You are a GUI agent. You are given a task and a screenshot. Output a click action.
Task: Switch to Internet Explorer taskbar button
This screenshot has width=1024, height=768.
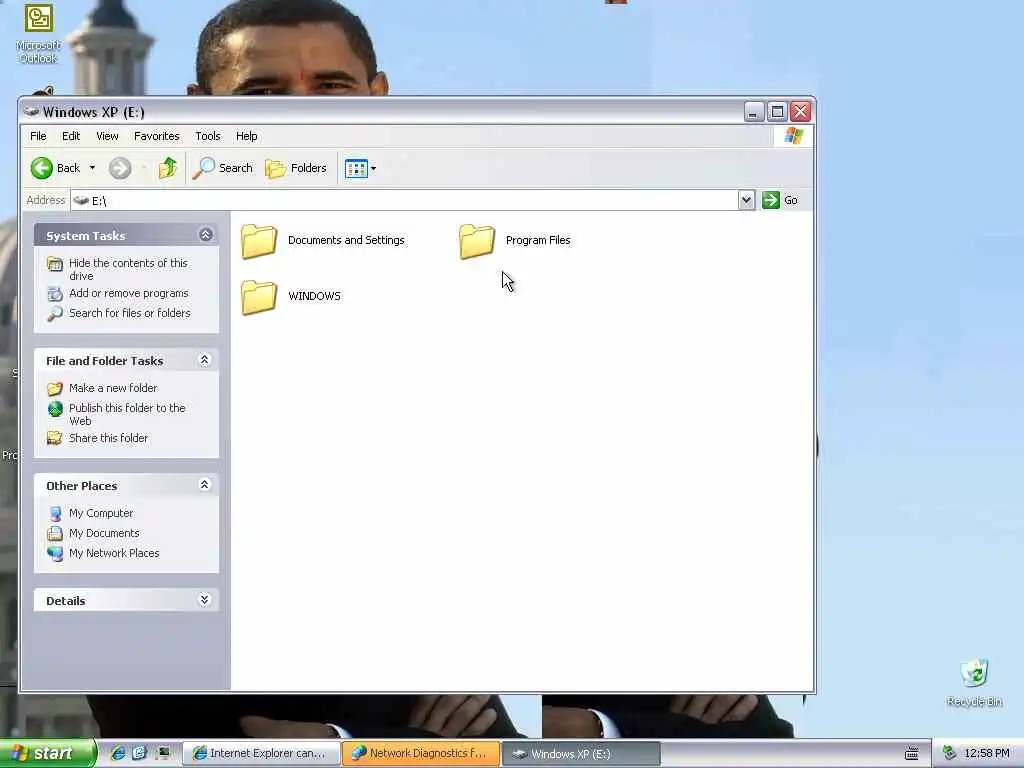260,753
